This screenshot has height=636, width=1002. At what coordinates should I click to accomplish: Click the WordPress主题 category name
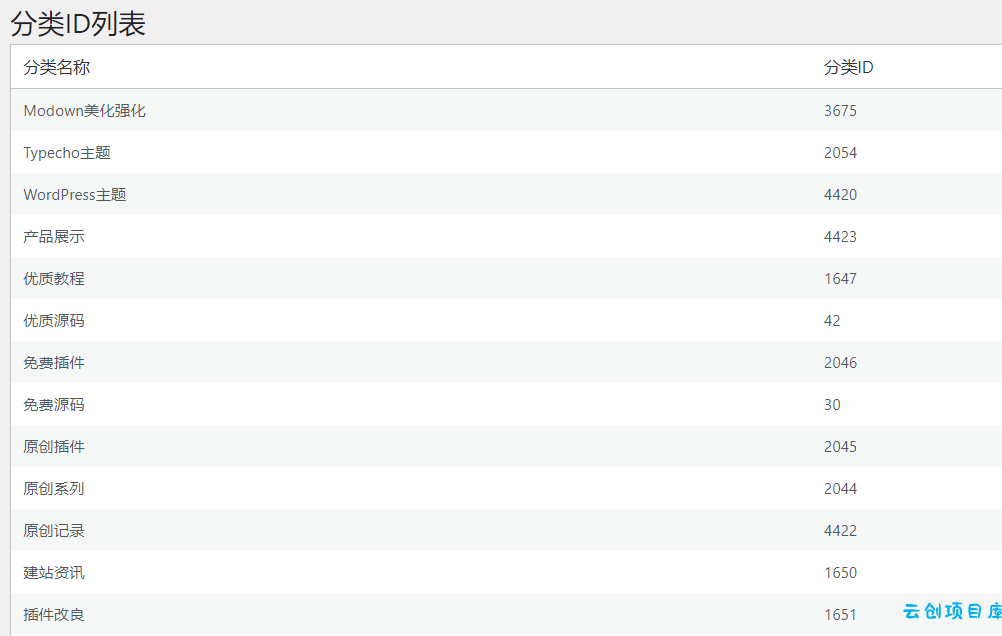[x=75, y=195]
